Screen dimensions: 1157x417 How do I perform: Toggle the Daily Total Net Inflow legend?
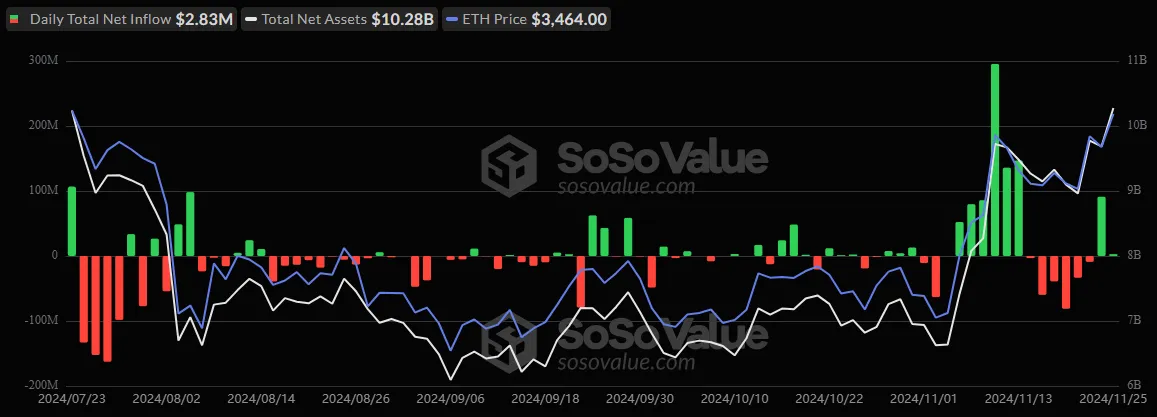pos(121,20)
